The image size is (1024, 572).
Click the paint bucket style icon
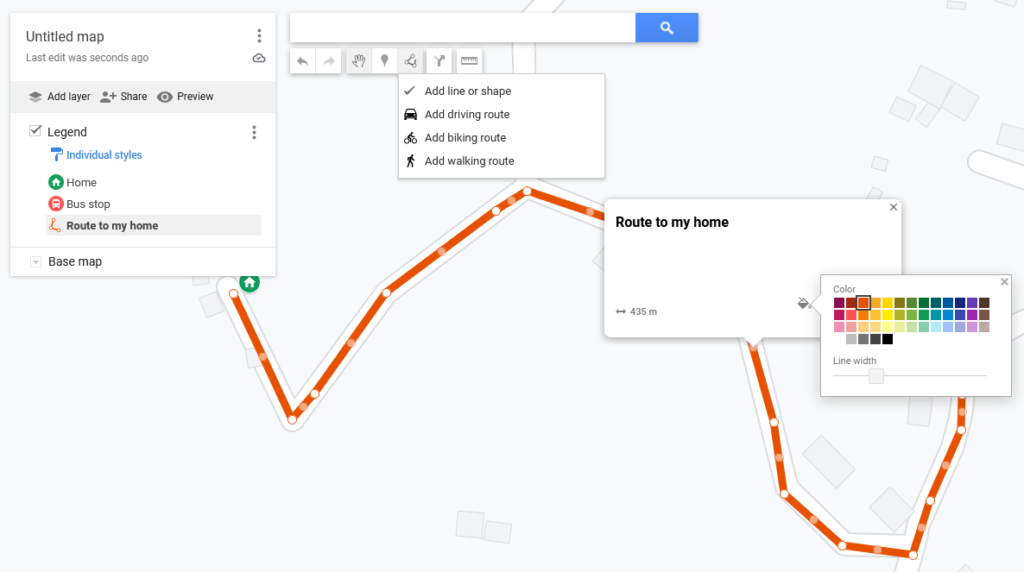802,302
